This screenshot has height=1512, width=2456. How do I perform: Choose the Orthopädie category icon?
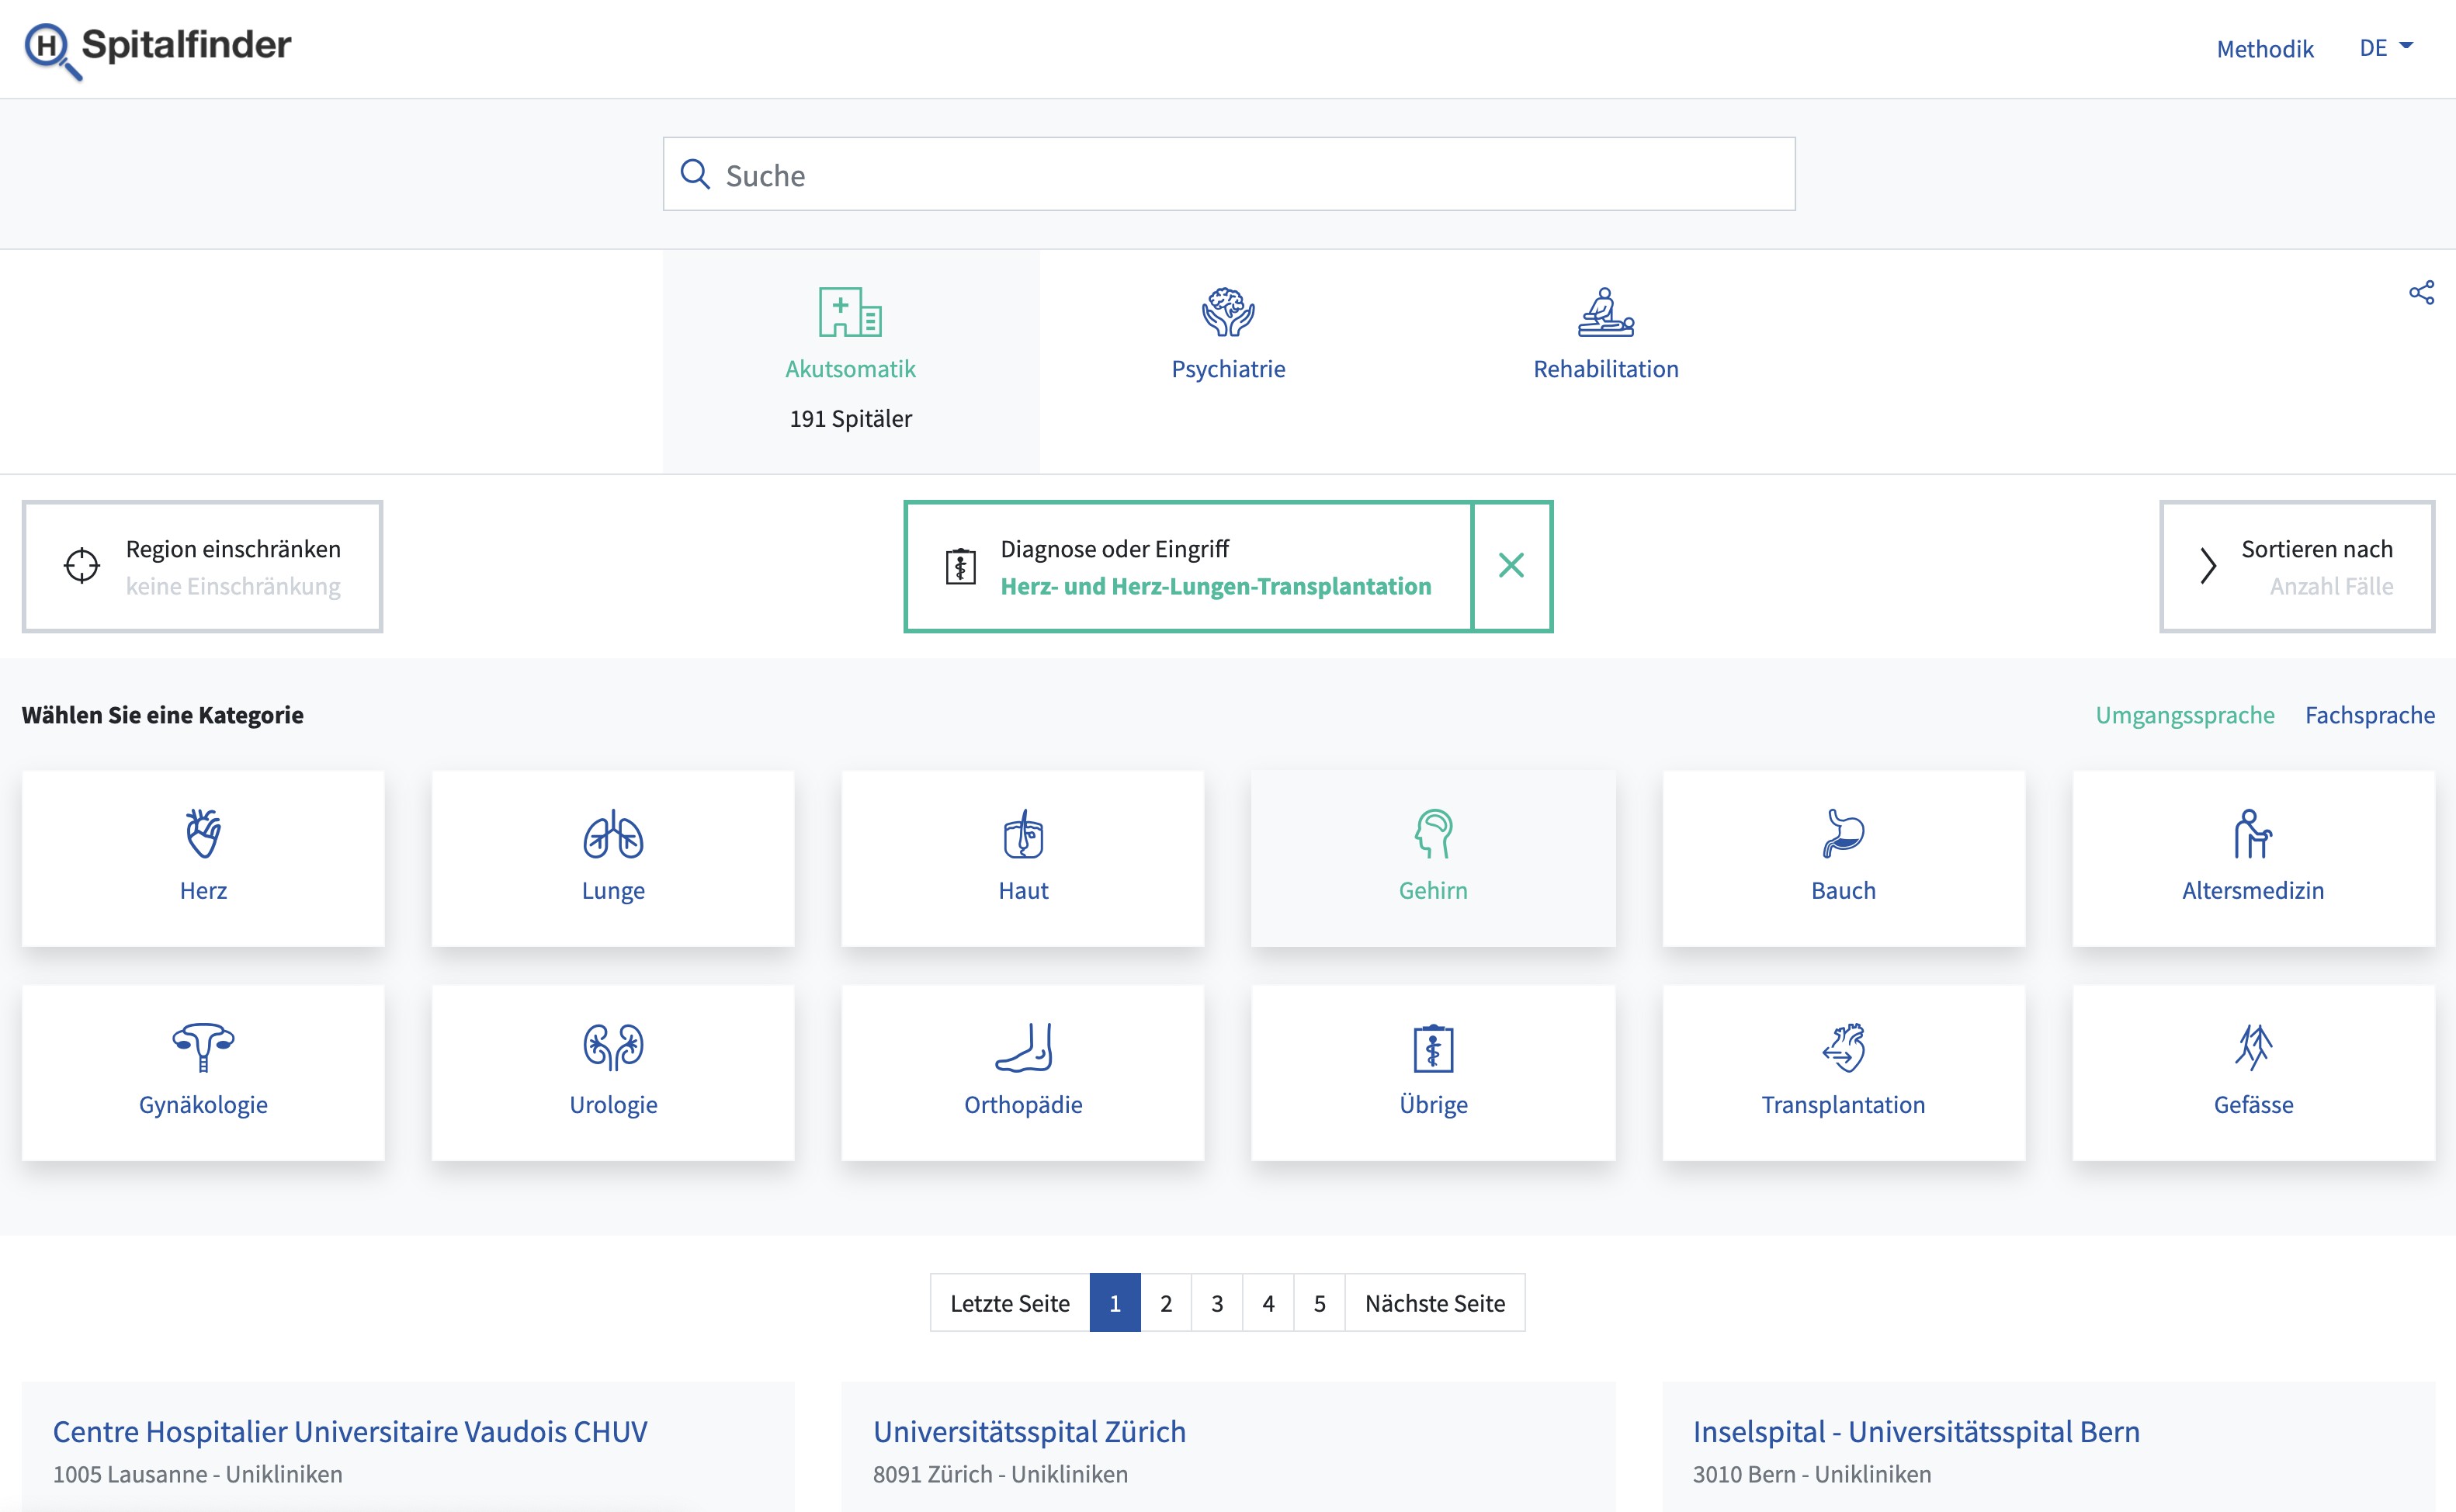[1023, 1047]
